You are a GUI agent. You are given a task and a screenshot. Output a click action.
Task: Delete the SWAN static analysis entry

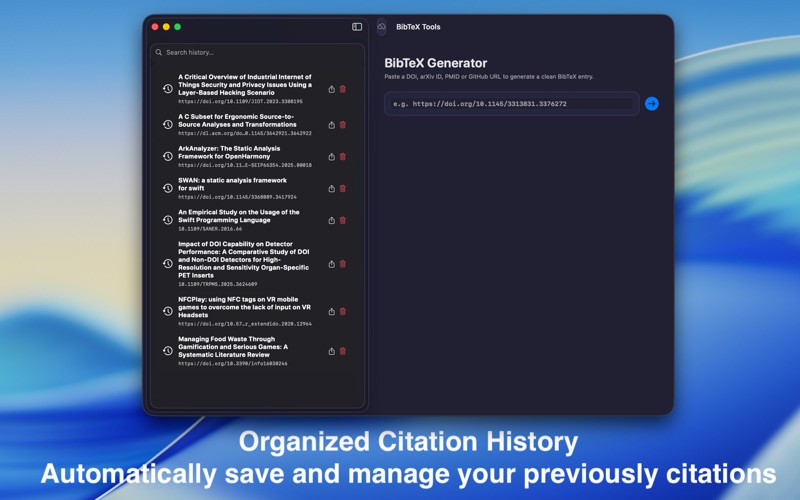(x=343, y=188)
